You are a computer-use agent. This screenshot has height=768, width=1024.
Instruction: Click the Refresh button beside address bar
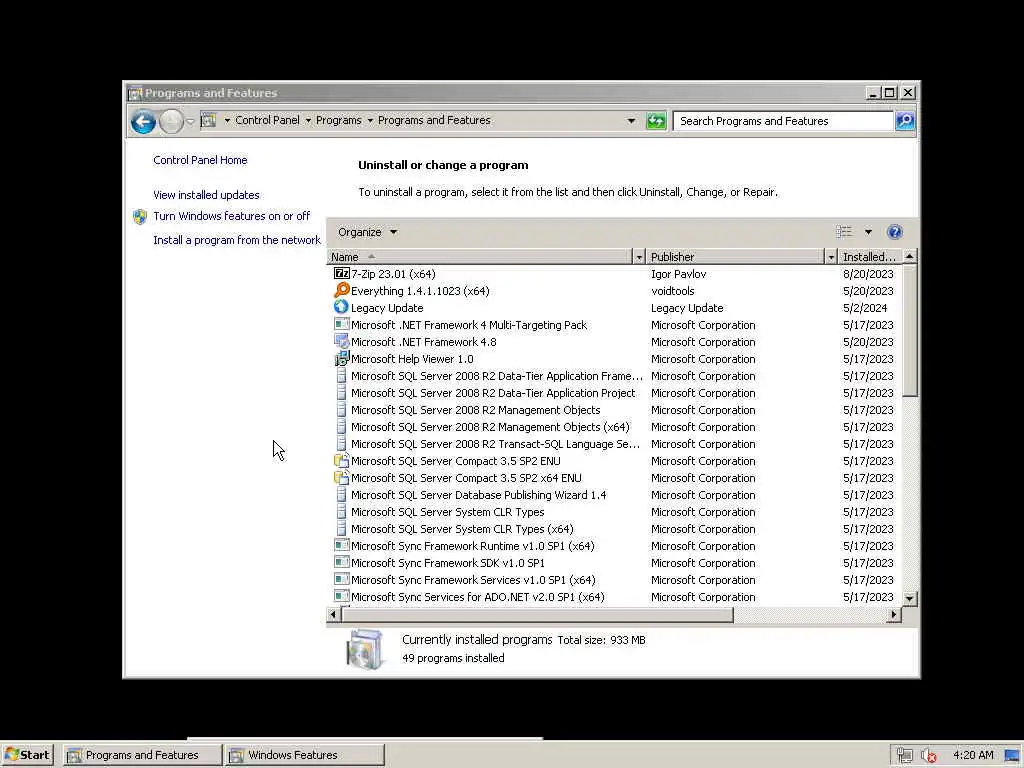click(656, 121)
